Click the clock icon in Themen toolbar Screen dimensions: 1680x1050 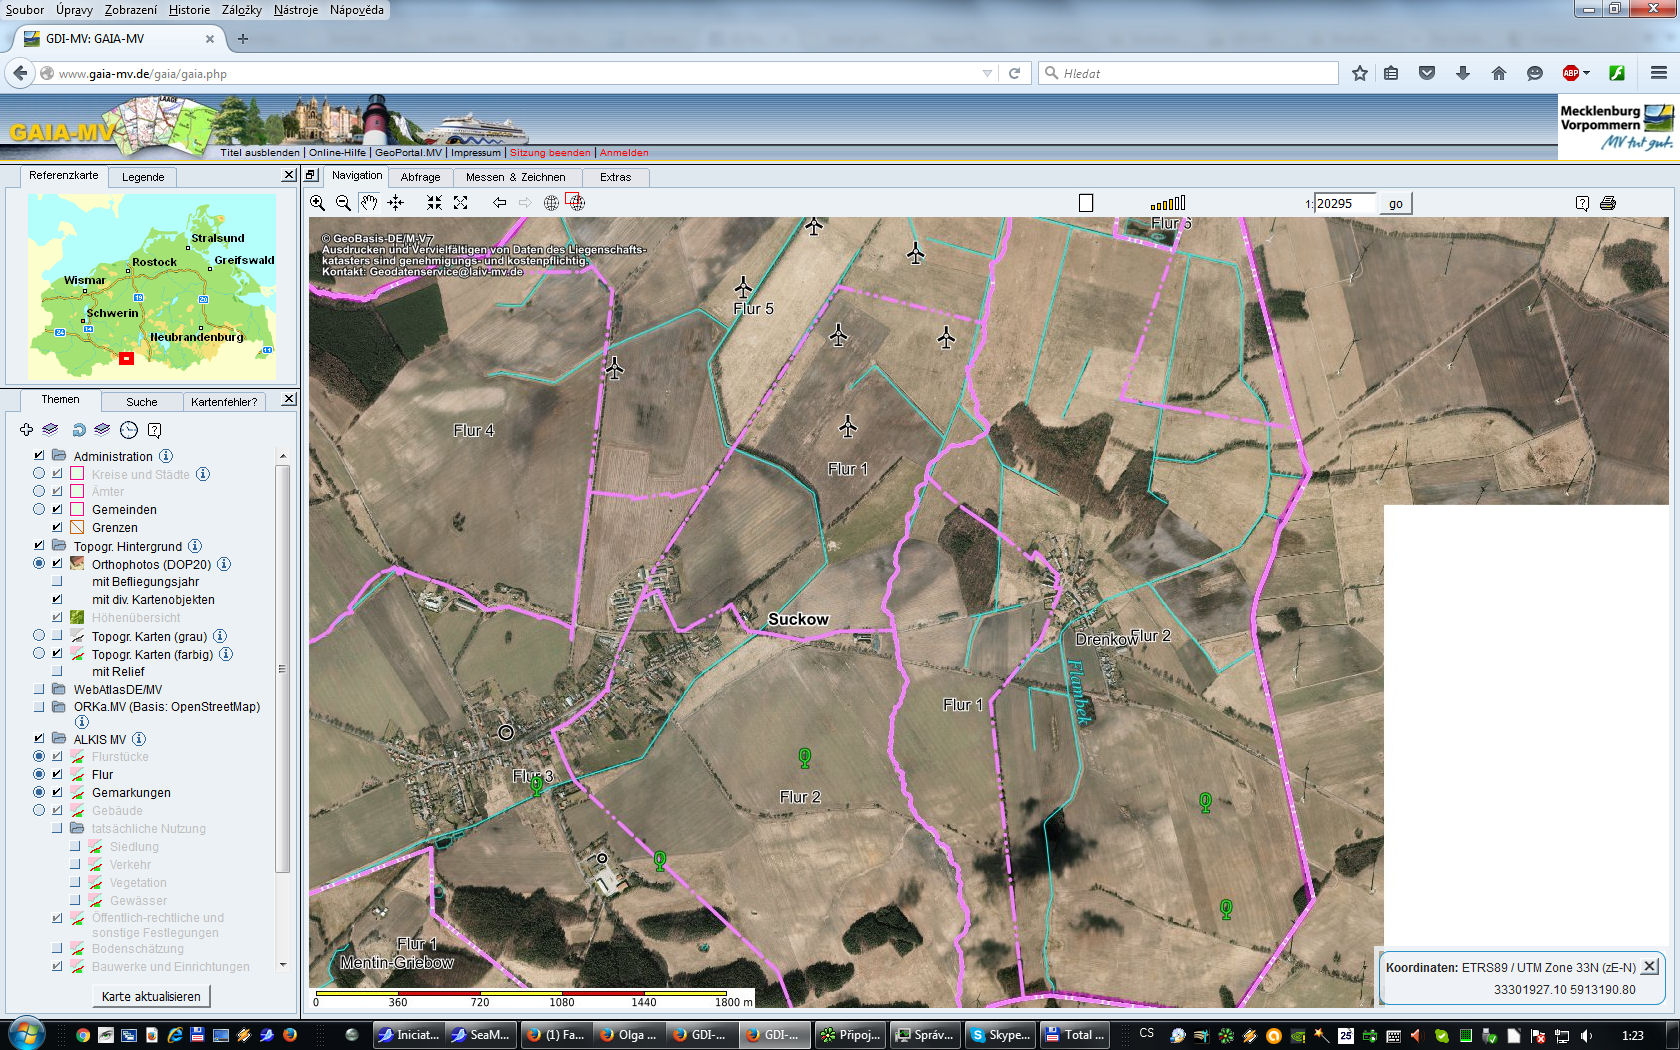pos(129,430)
